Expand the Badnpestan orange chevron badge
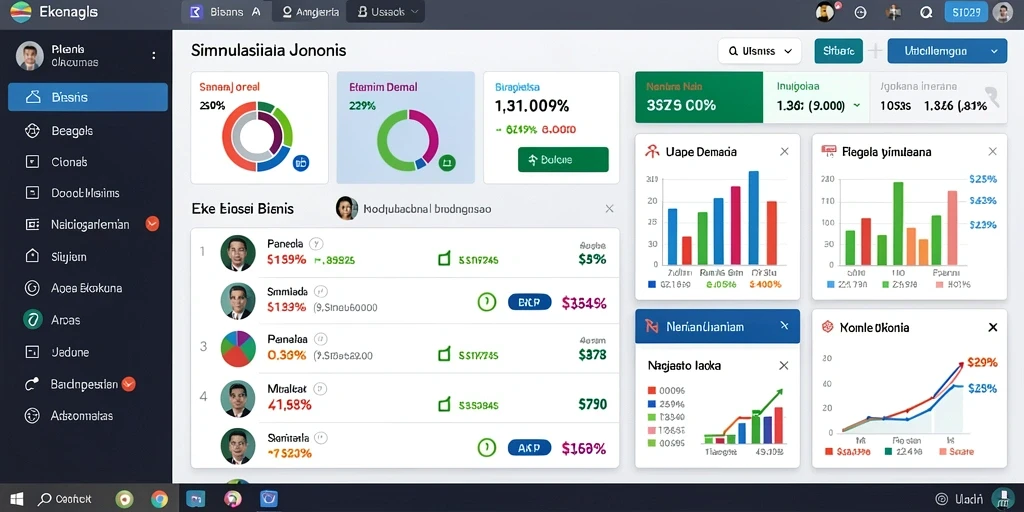1024x512 pixels. (129, 384)
